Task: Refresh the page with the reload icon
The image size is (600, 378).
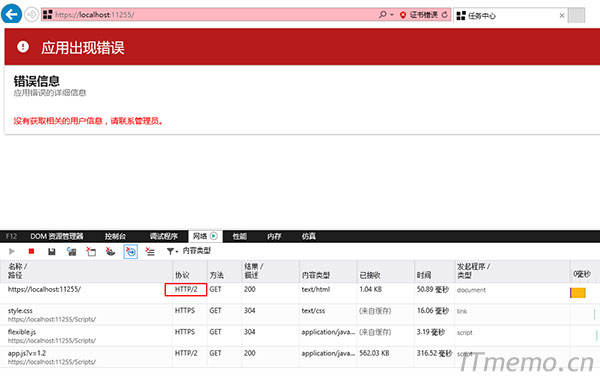Action: click(x=445, y=15)
